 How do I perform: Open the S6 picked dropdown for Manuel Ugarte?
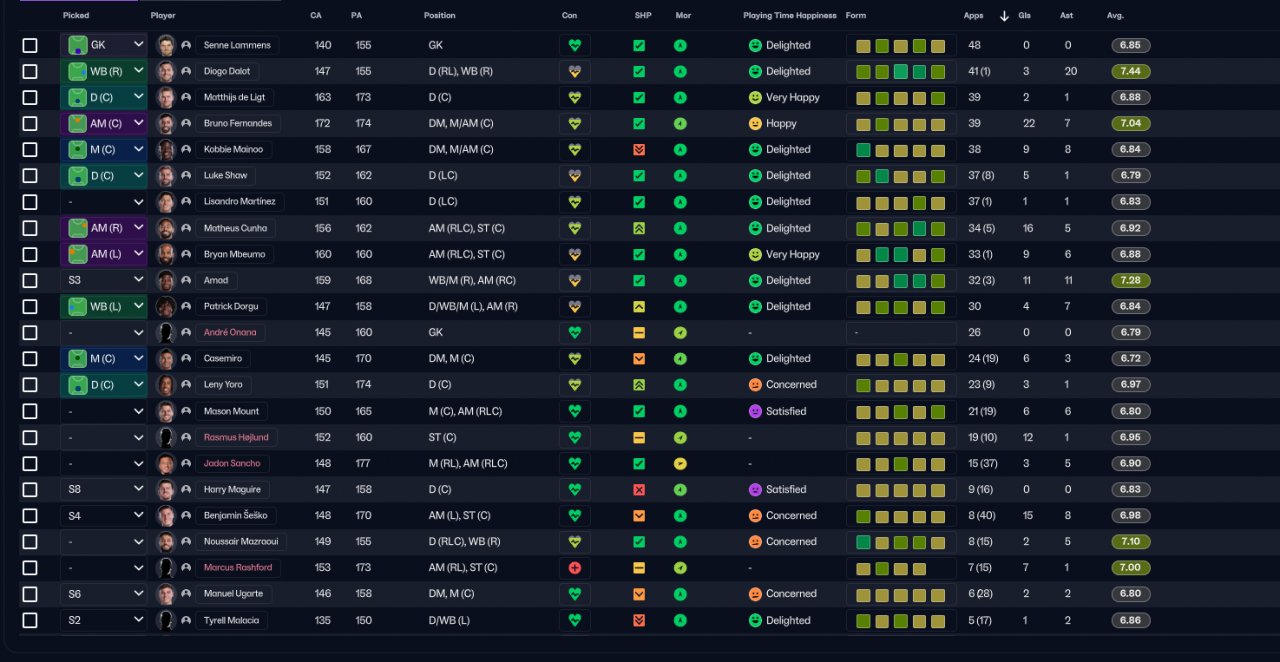click(x=104, y=594)
